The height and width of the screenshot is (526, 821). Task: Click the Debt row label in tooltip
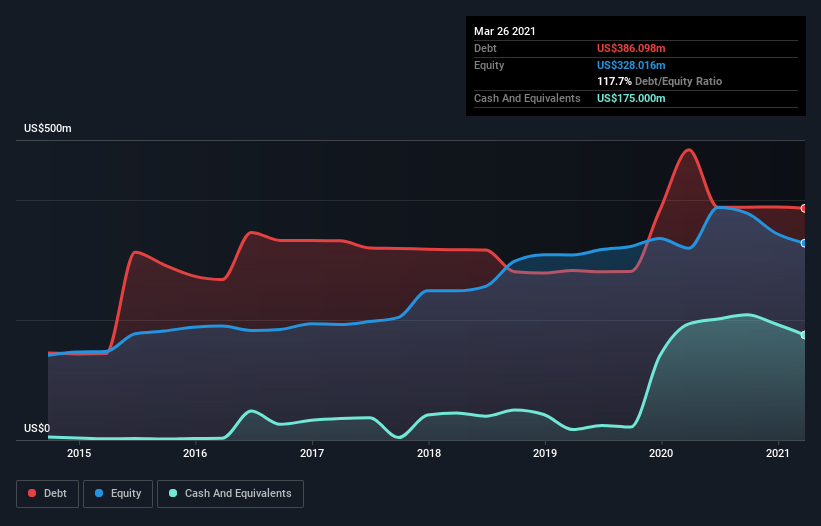pyautogui.click(x=485, y=48)
